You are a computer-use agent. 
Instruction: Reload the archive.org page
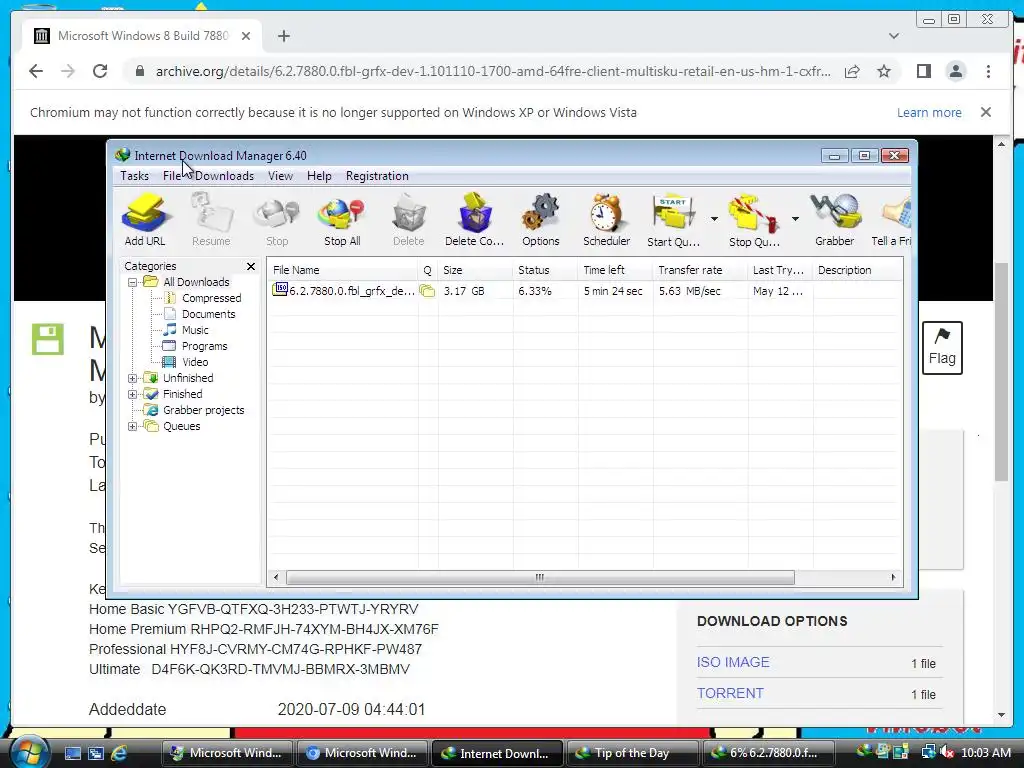(x=100, y=71)
